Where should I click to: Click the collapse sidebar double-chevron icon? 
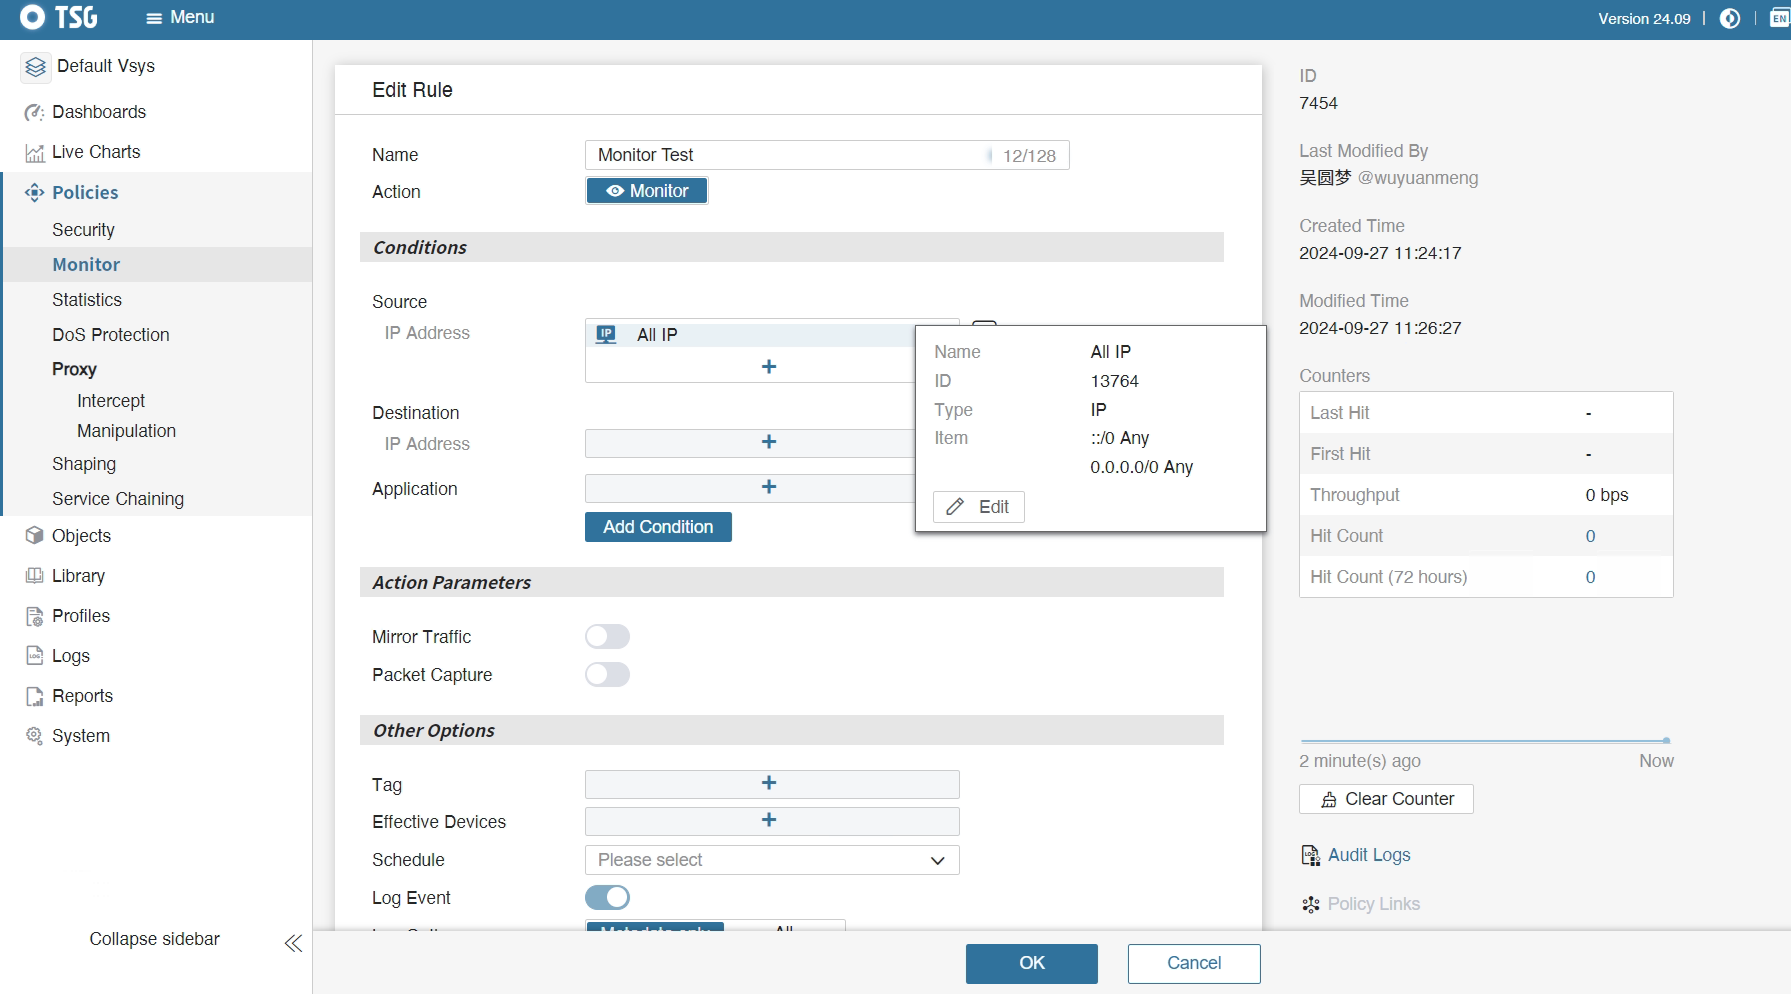tap(293, 943)
